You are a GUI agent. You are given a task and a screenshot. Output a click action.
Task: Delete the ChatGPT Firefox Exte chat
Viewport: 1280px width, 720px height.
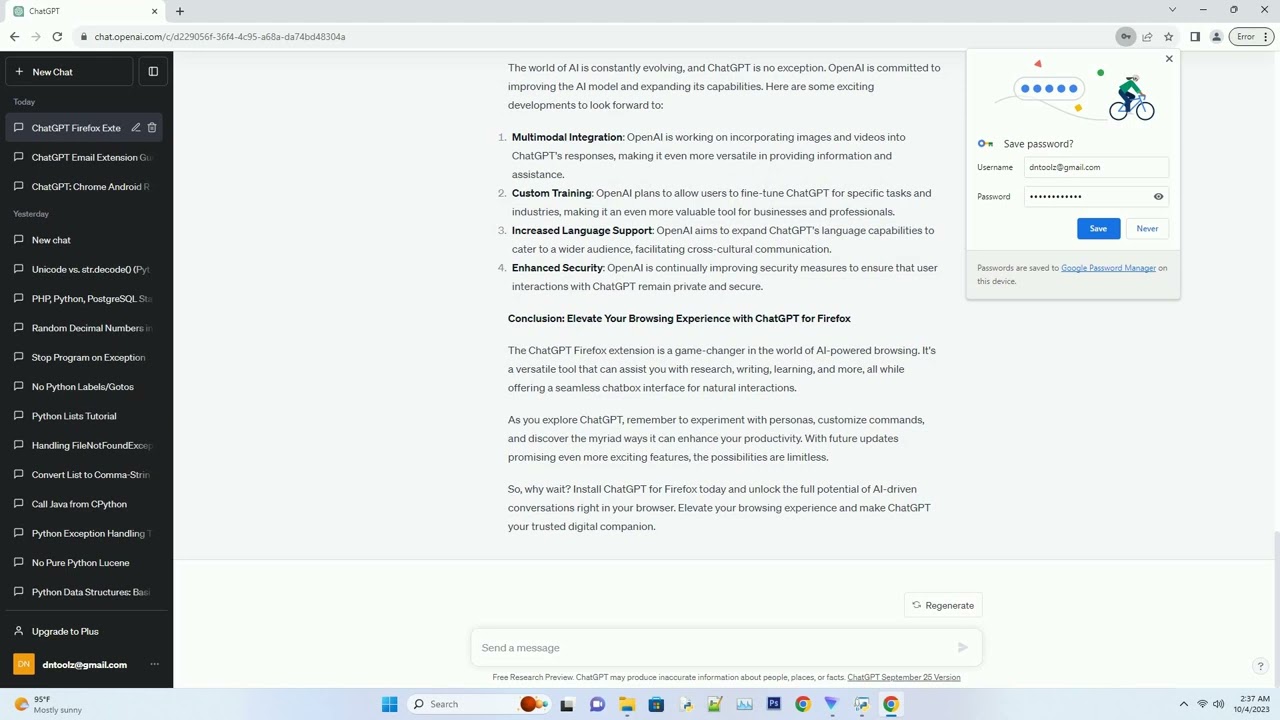(152, 128)
